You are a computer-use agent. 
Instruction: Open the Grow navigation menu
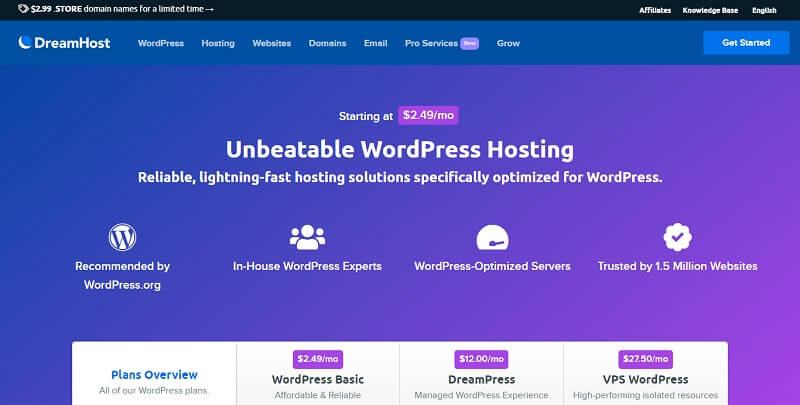pos(508,43)
